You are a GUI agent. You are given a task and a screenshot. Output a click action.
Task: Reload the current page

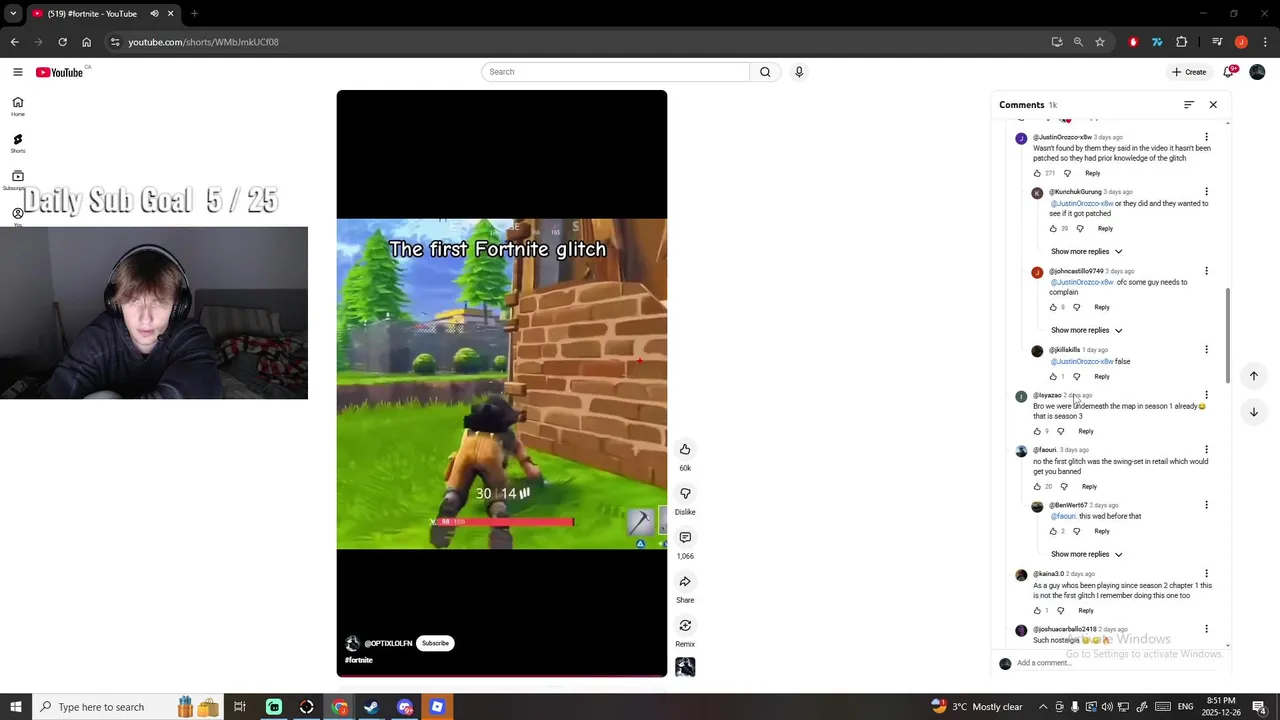click(62, 42)
